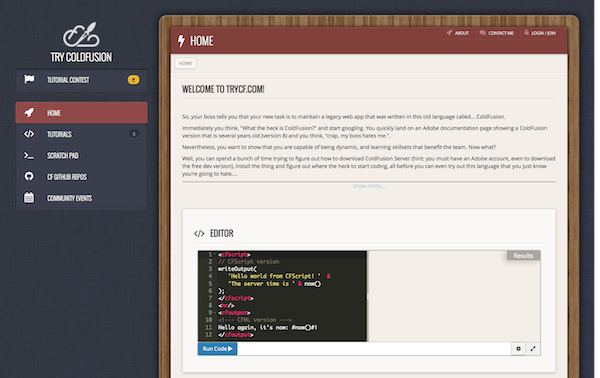Image resolution: width=600 pixels, height=378 pixels.
Task: Click the Editor heading text
Action: 222,233
